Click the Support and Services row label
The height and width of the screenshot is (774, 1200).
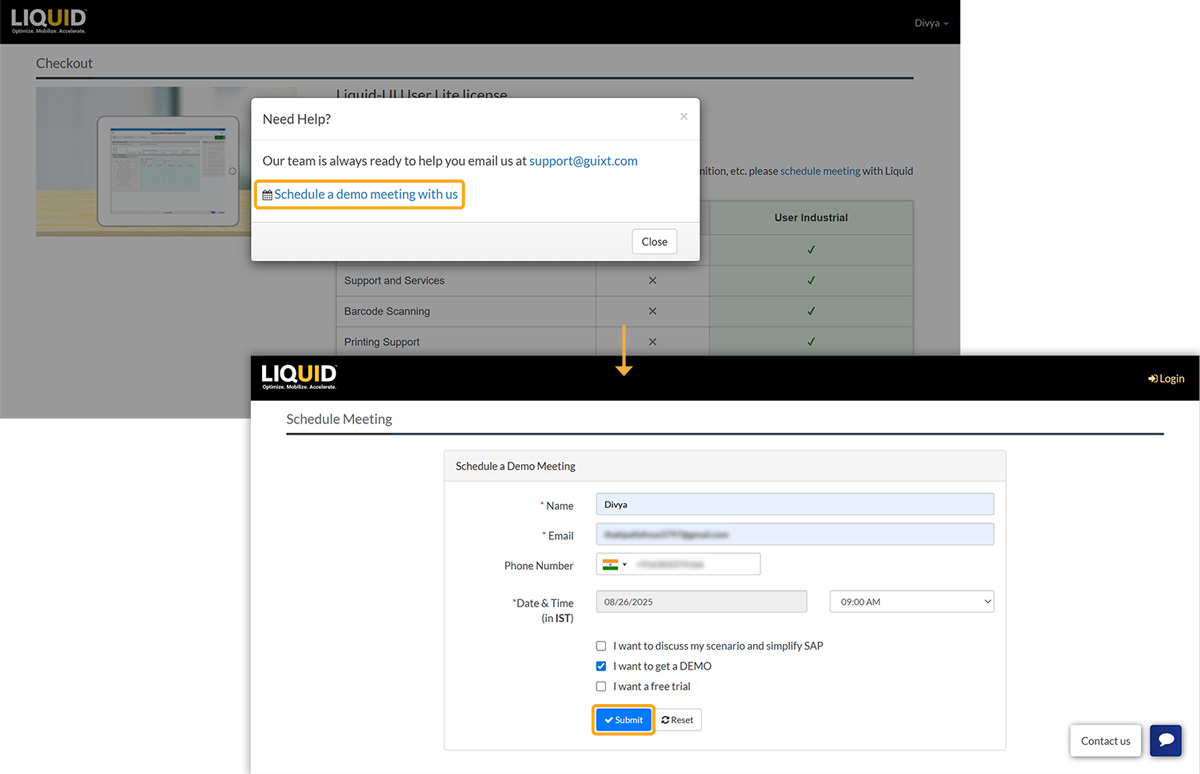394,280
